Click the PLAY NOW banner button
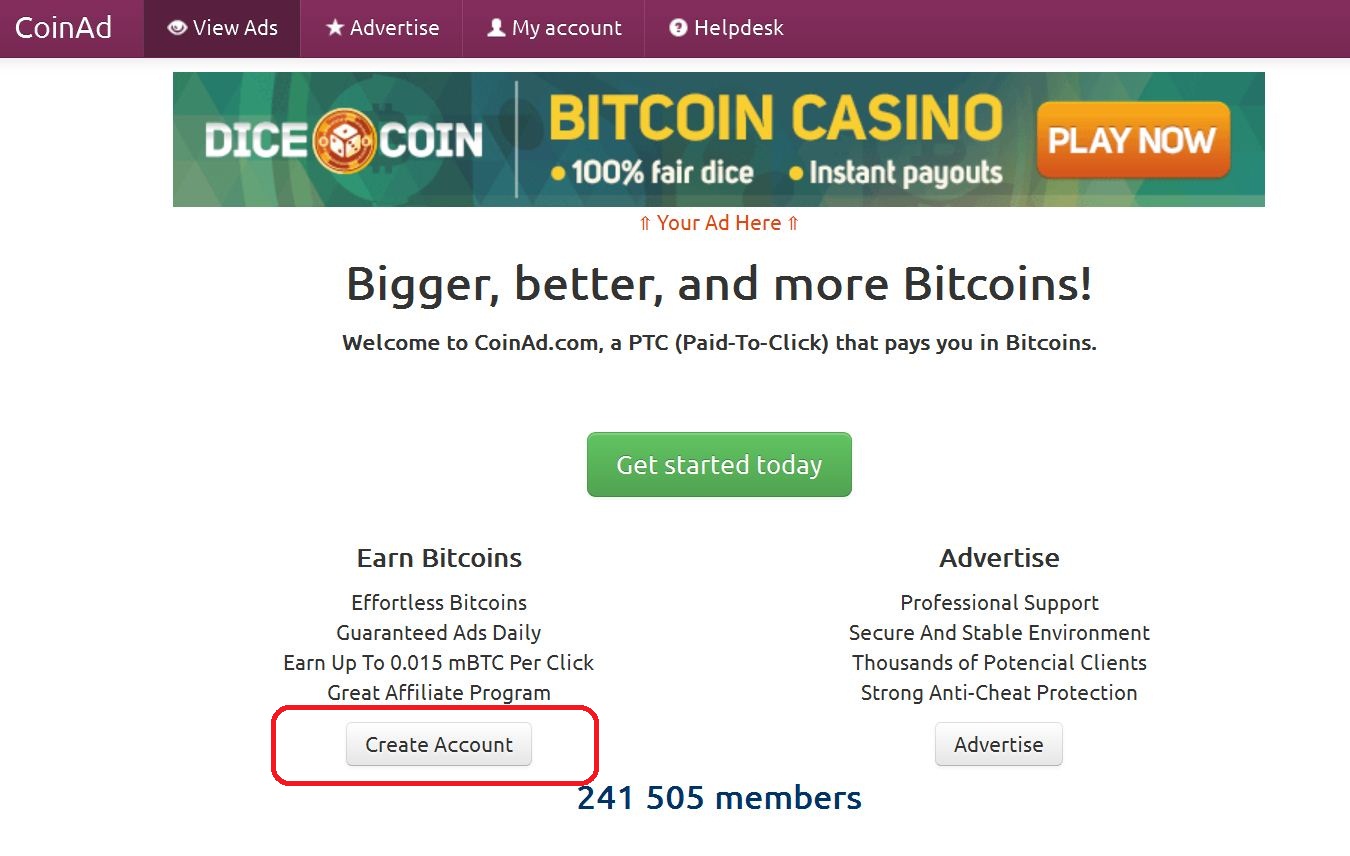The width and height of the screenshot is (1350, 856). click(1133, 140)
